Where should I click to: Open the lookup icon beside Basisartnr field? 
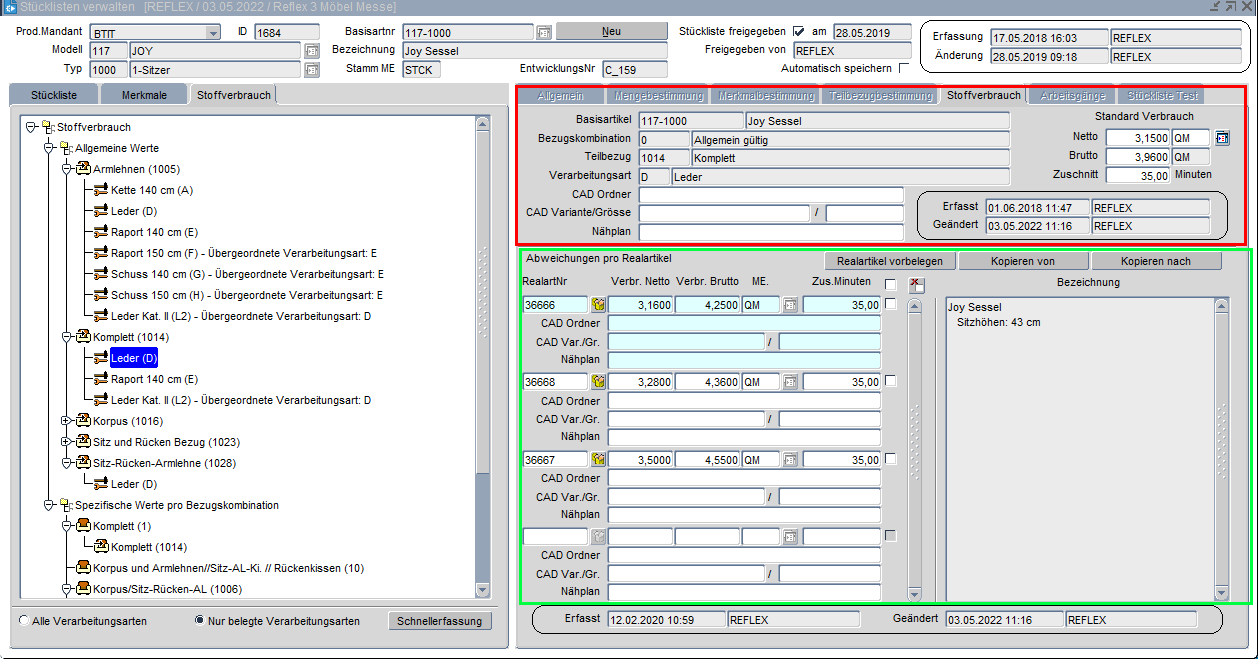[544, 32]
